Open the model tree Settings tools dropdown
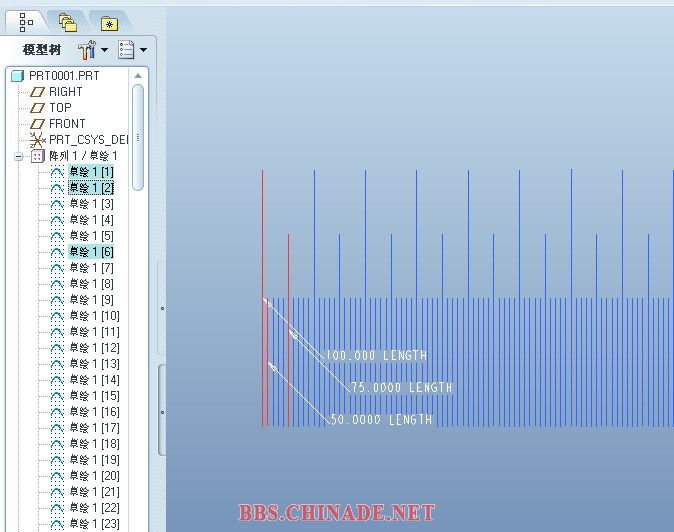Image resolution: width=674 pixels, height=532 pixels. tap(92, 49)
